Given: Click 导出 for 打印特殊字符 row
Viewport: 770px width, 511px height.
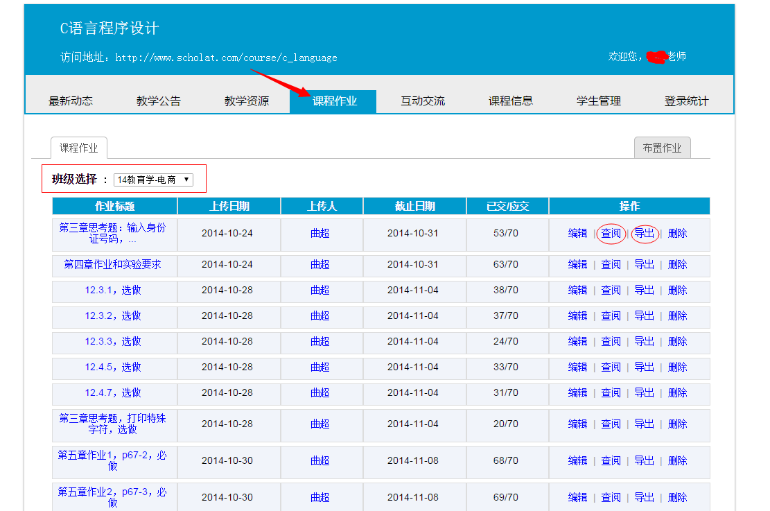Looking at the screenshot, I should 644,424.
